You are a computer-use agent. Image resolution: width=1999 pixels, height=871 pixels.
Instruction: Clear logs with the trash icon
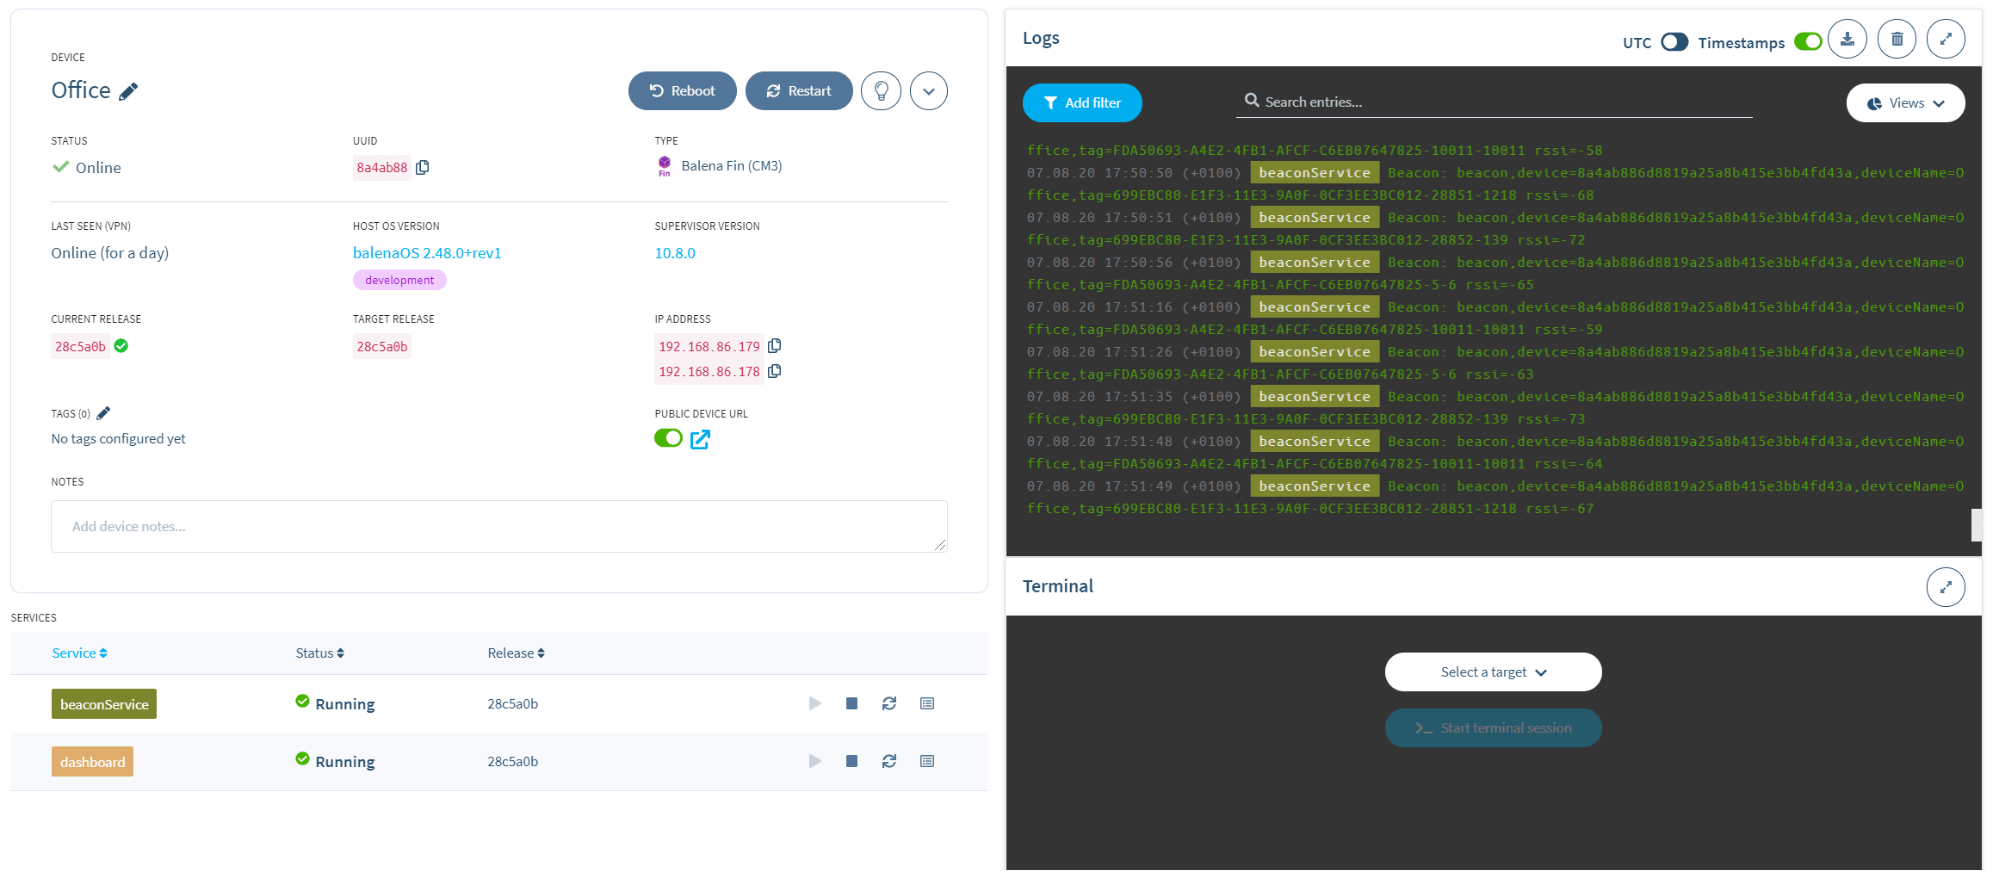coord(1896,40)
